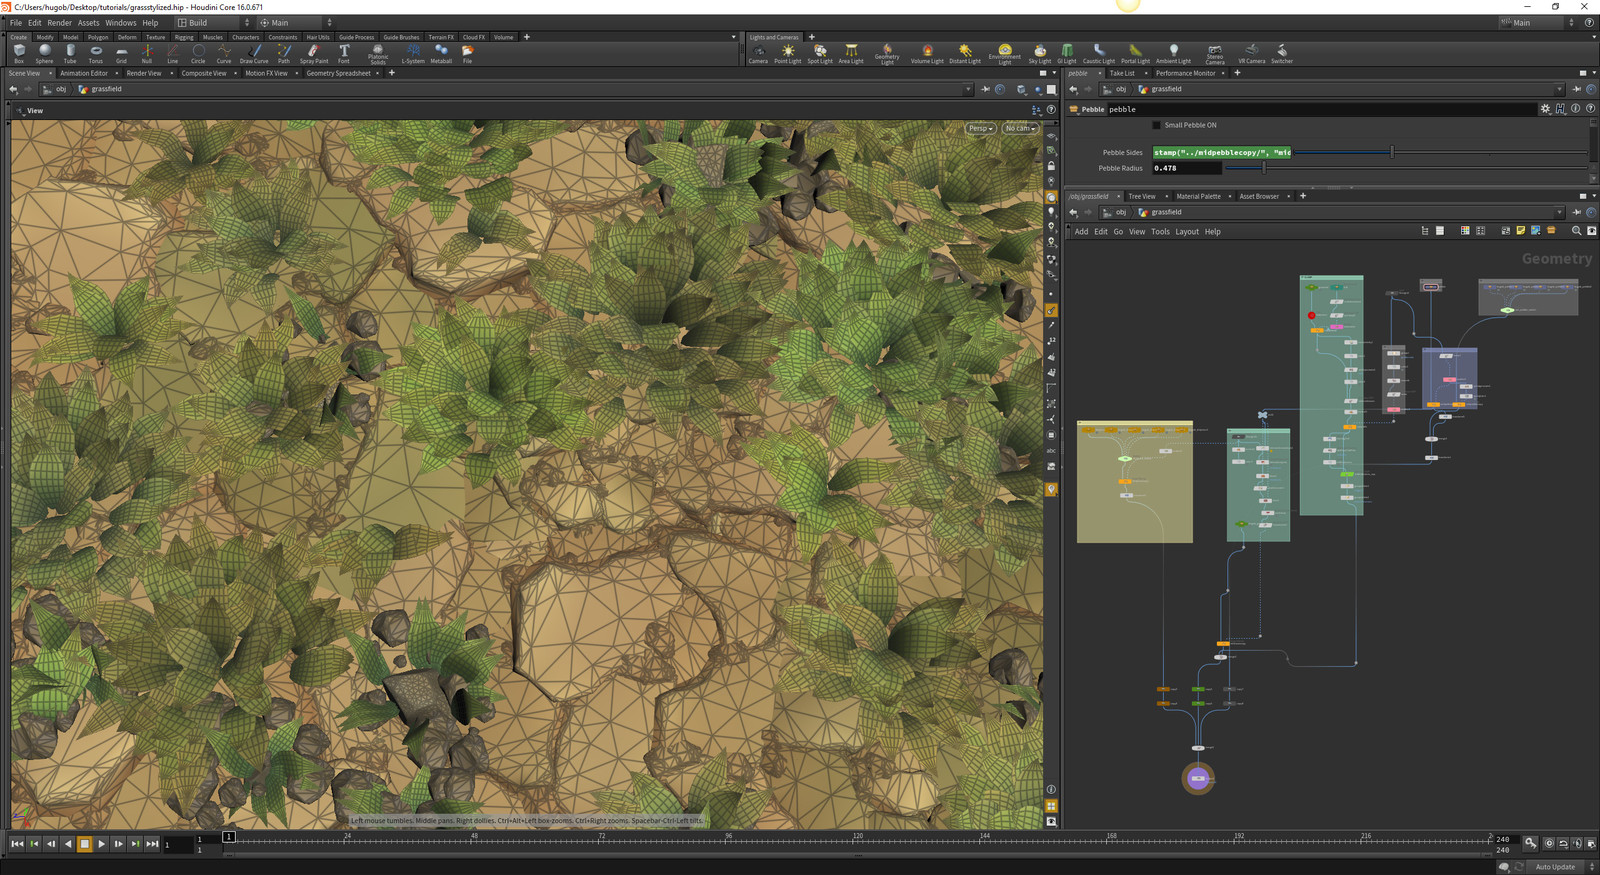
Task: Open the File menu
Action: point(16,22)
